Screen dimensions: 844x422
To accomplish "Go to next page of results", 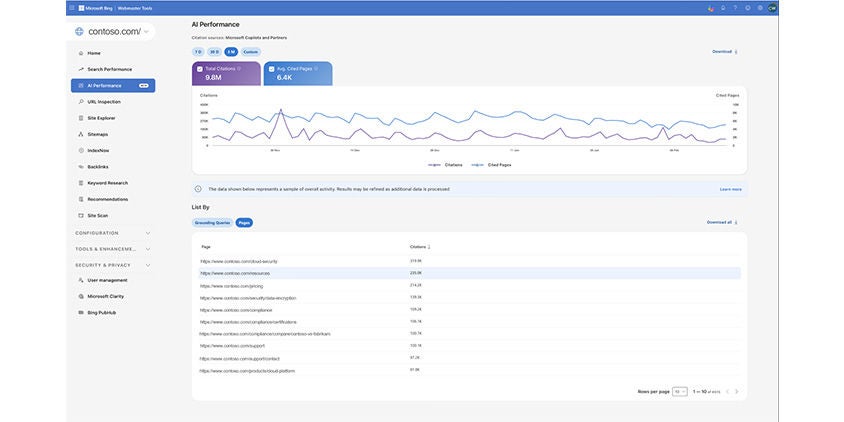I will point(737,391).
